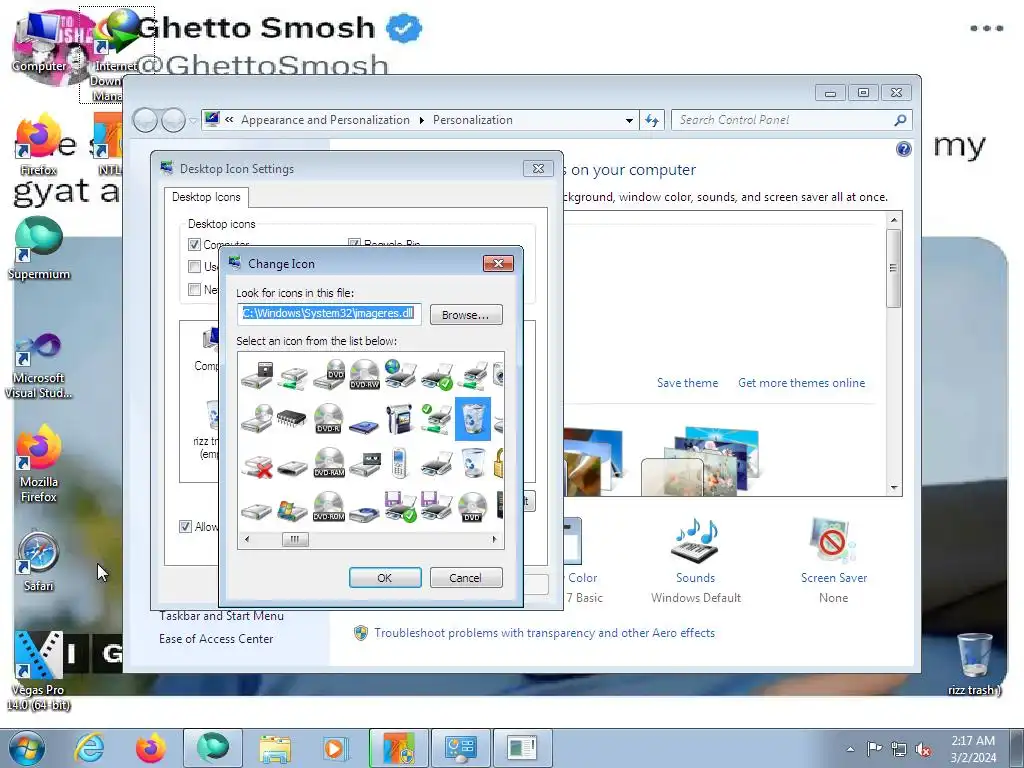Viewport: 1024px width, 768px height.
Task: Click the icon list scroll left arrow
Action: pos(247,539)
